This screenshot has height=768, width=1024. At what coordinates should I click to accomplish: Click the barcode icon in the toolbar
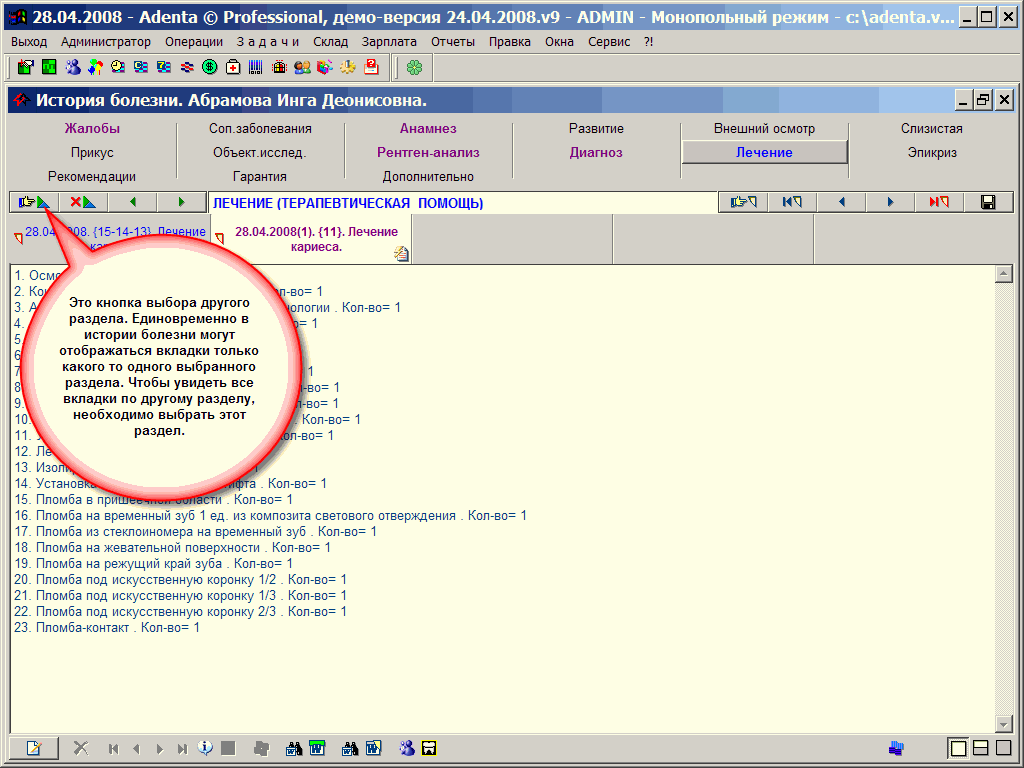click(x=256, y=67)
